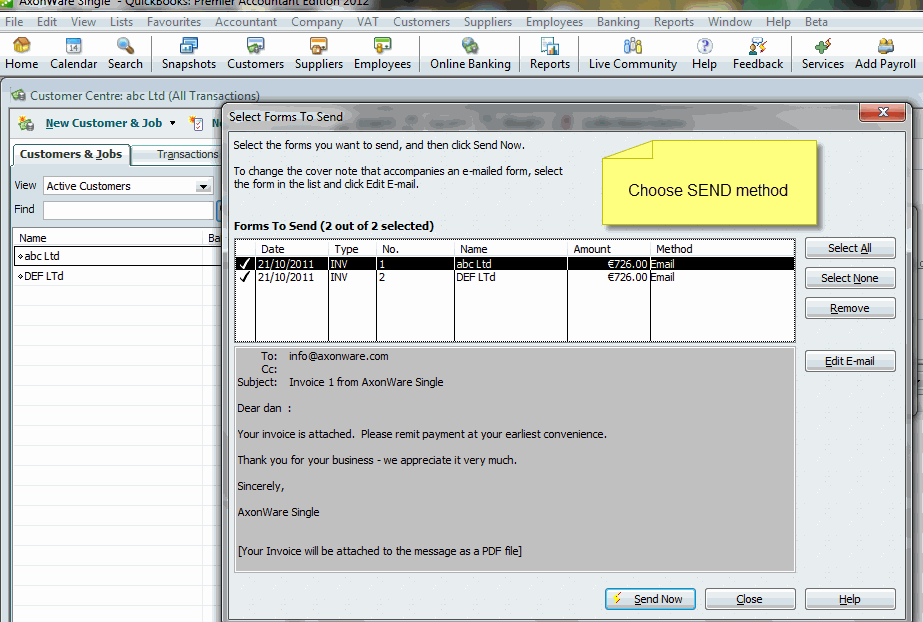
Task: Click the Edit E-mail button
Action: tap(850, 361)
